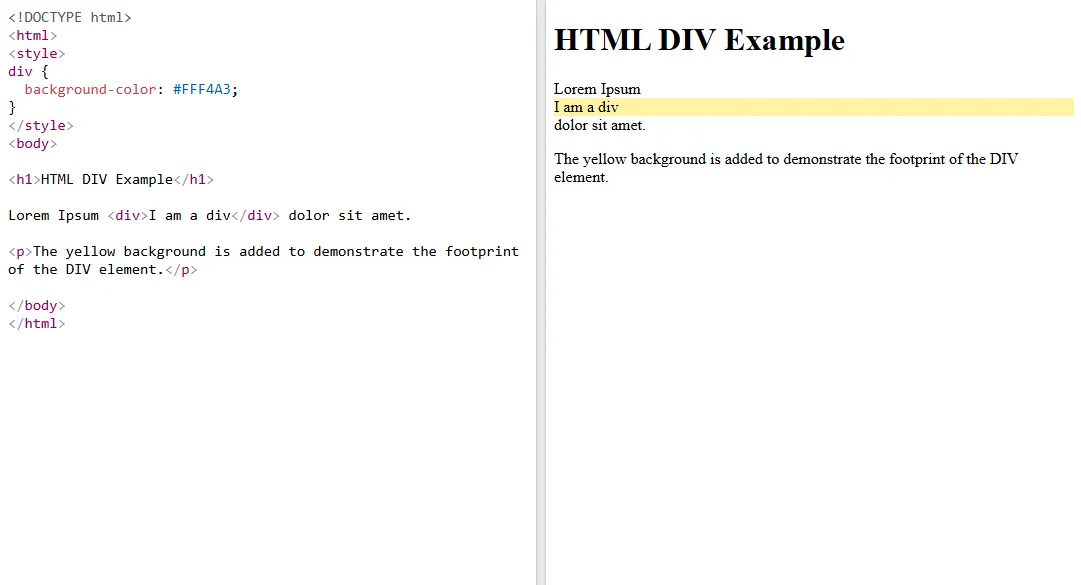Click the vertical divider between code and preview
This screenshot has height=585, width=1081.
pos(540,292)
